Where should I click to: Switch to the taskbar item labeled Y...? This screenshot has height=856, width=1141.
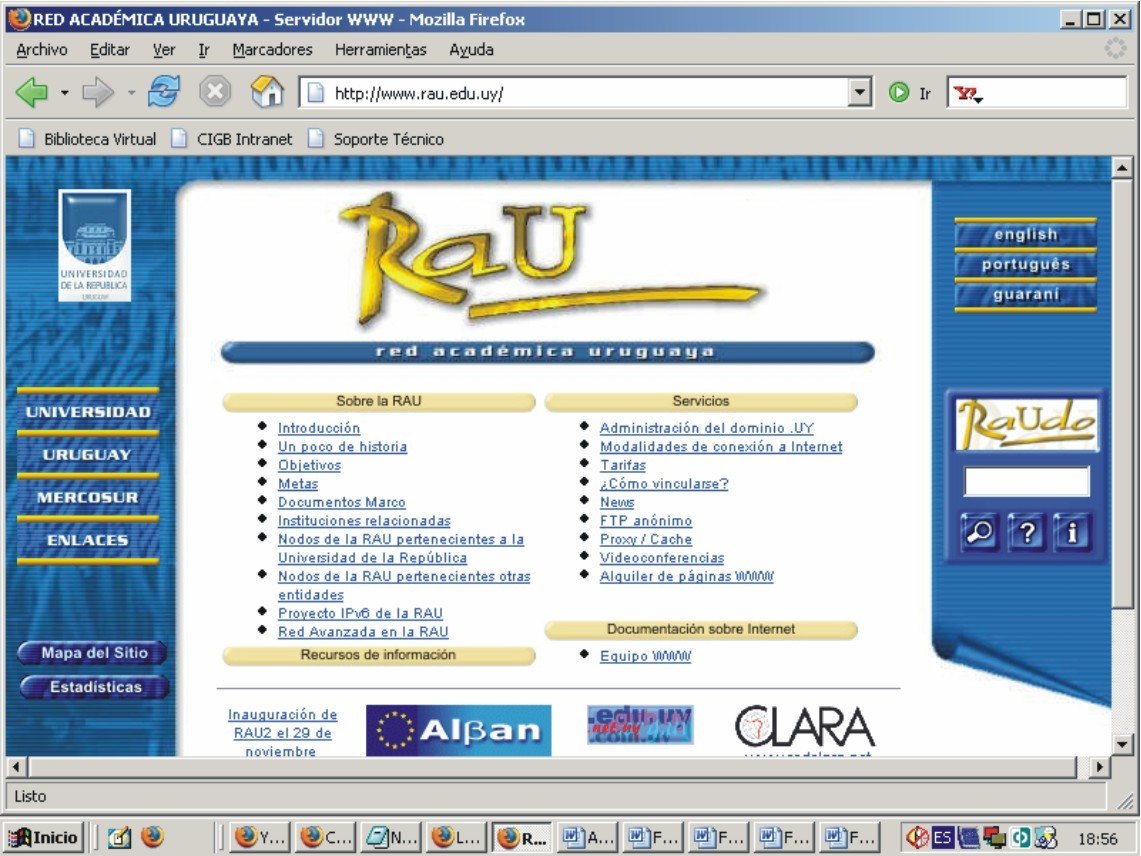coord(260,838)
